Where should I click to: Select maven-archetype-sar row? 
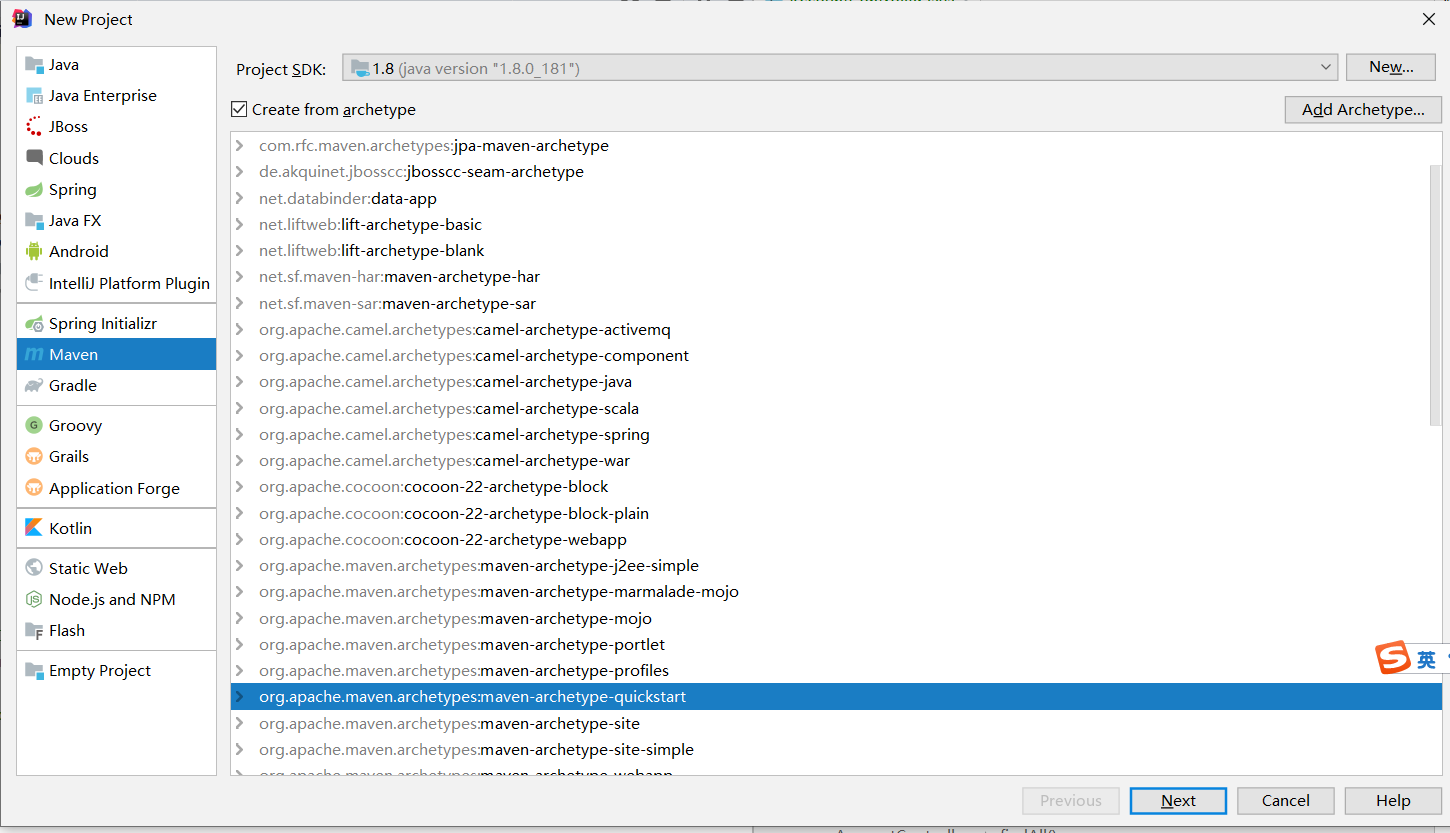point(836,304)
